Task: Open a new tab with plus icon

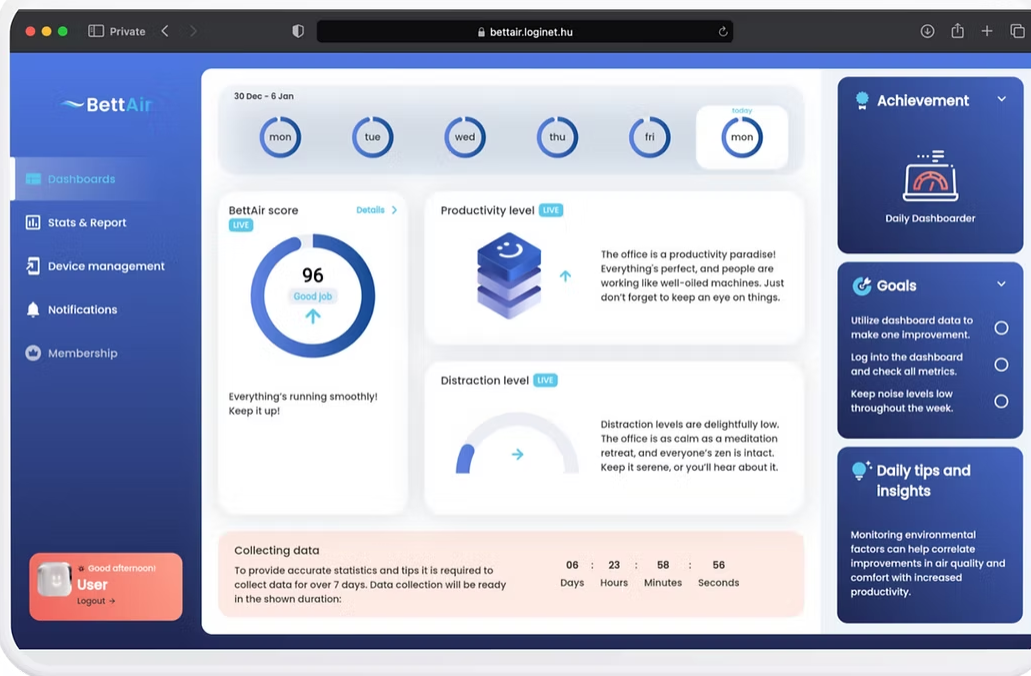Action: coord(987,31)
